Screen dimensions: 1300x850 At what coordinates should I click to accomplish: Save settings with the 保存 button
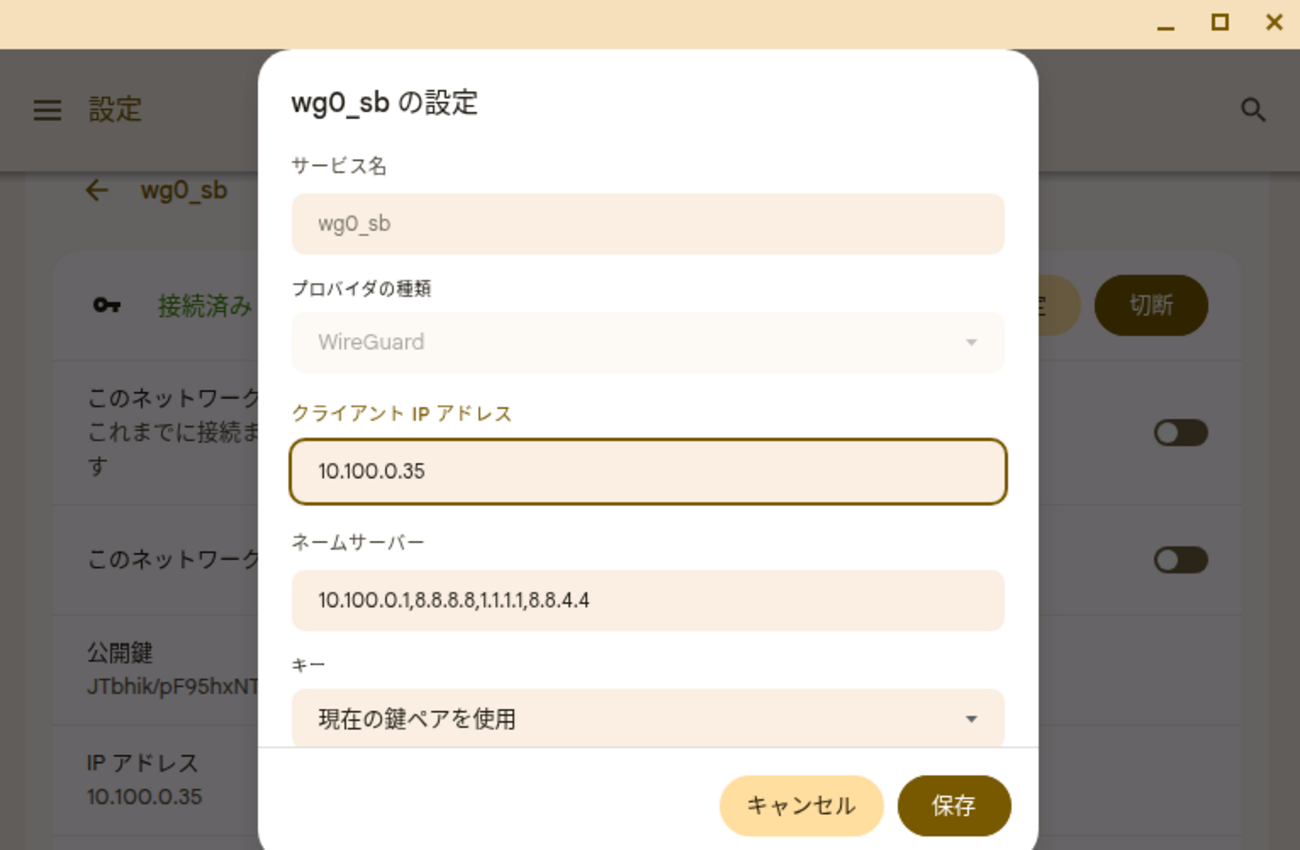953,806
